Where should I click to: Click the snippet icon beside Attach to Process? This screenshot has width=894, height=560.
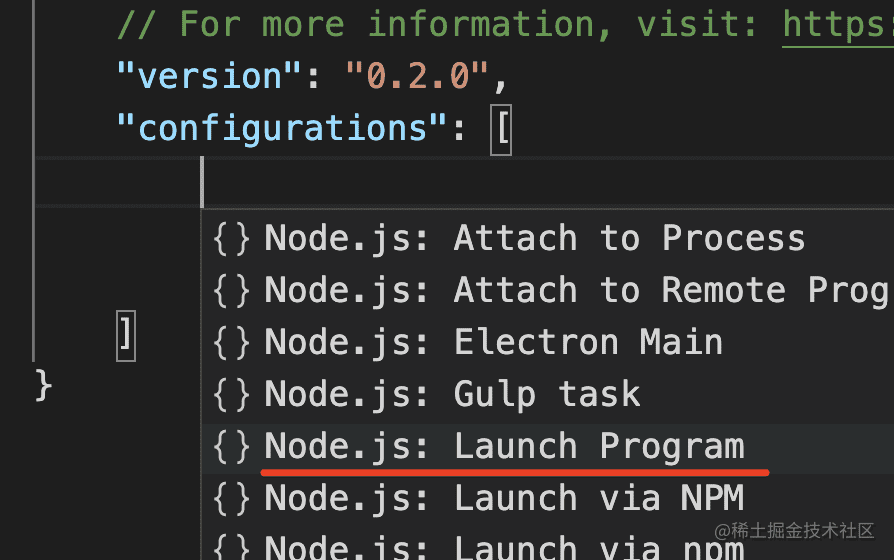pyautogui.click(x=232, y=239)
